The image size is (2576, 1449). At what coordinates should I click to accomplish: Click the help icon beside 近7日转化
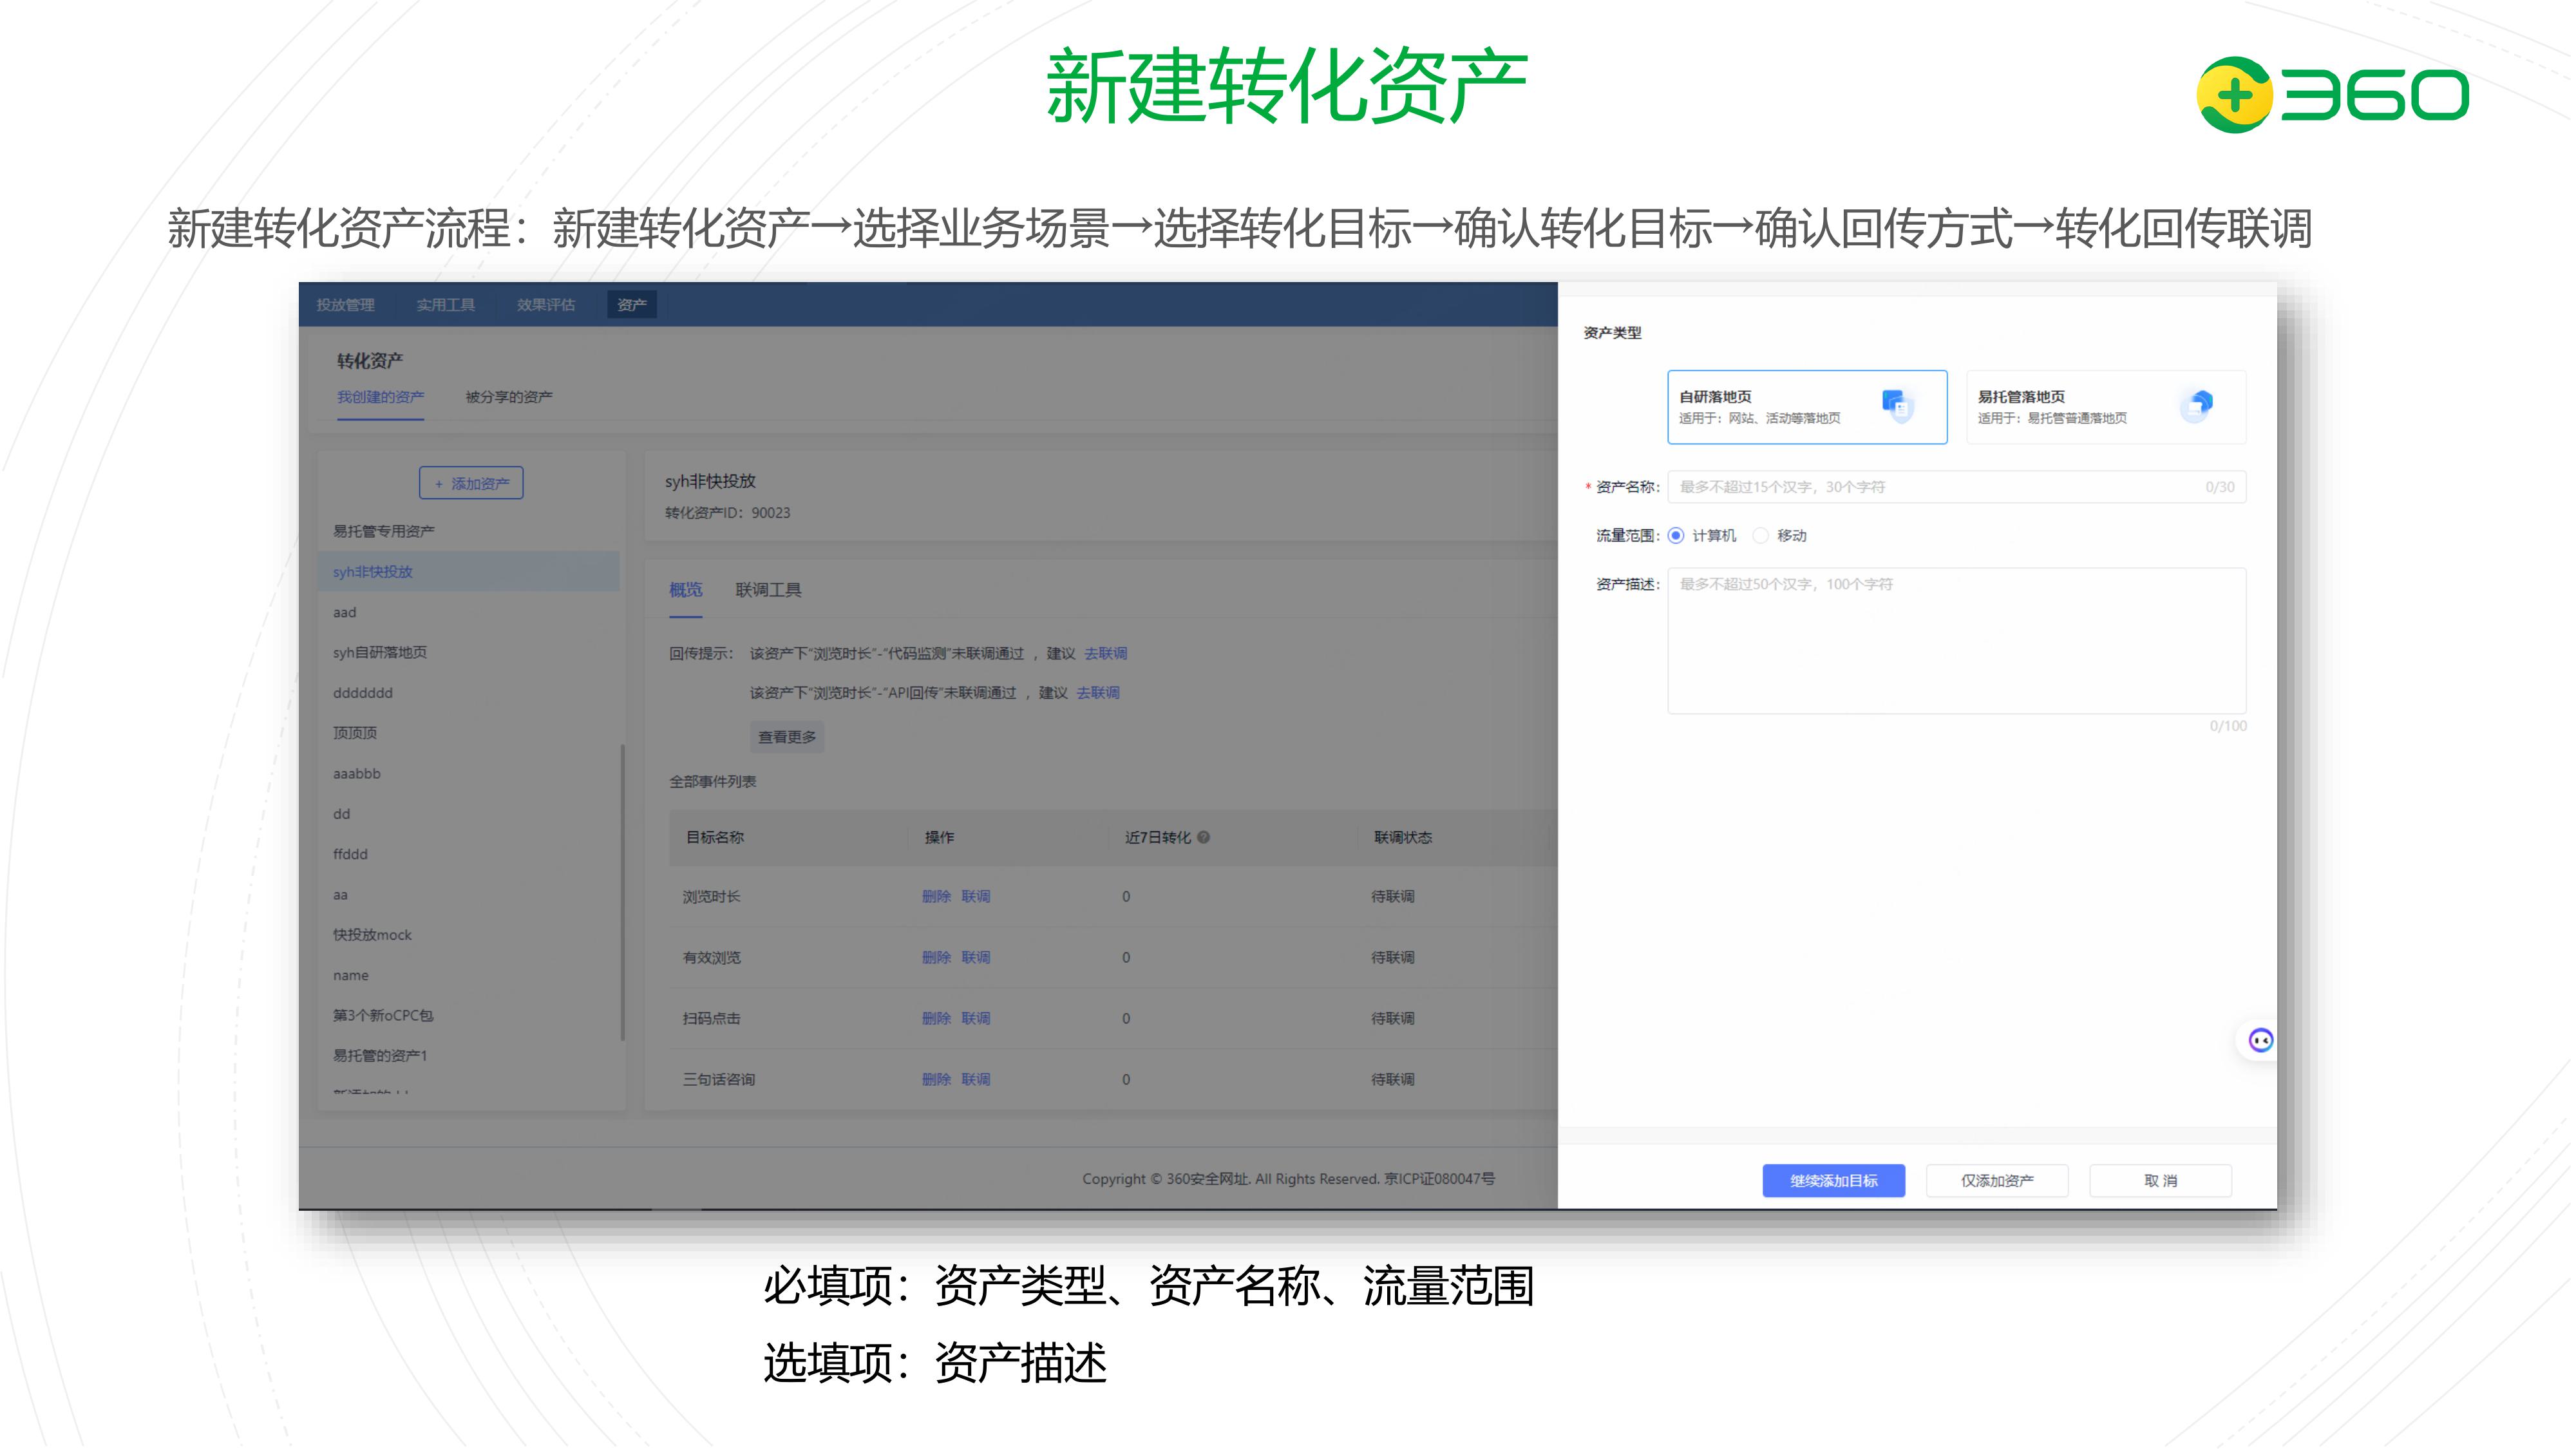pos(1204,838)
